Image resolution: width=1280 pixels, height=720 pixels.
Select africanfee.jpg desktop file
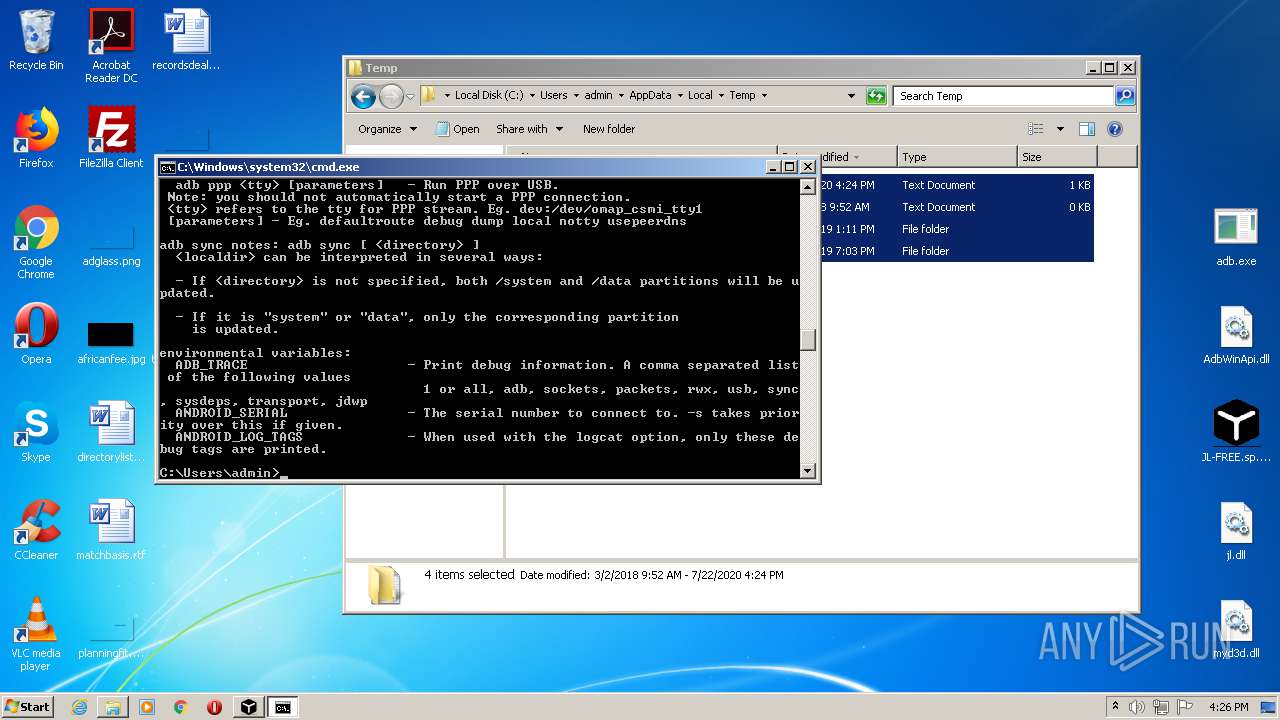tap(111, 340)
